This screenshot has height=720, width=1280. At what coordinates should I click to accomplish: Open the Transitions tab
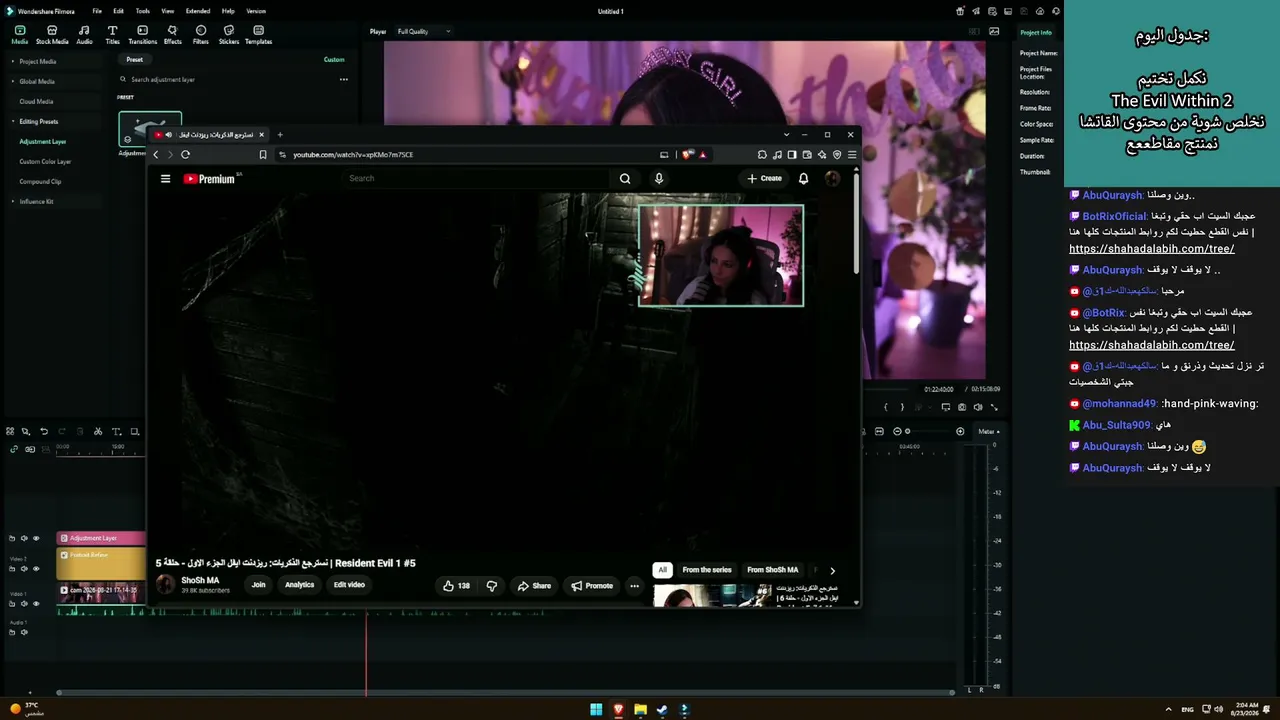(x=142, y=35)
